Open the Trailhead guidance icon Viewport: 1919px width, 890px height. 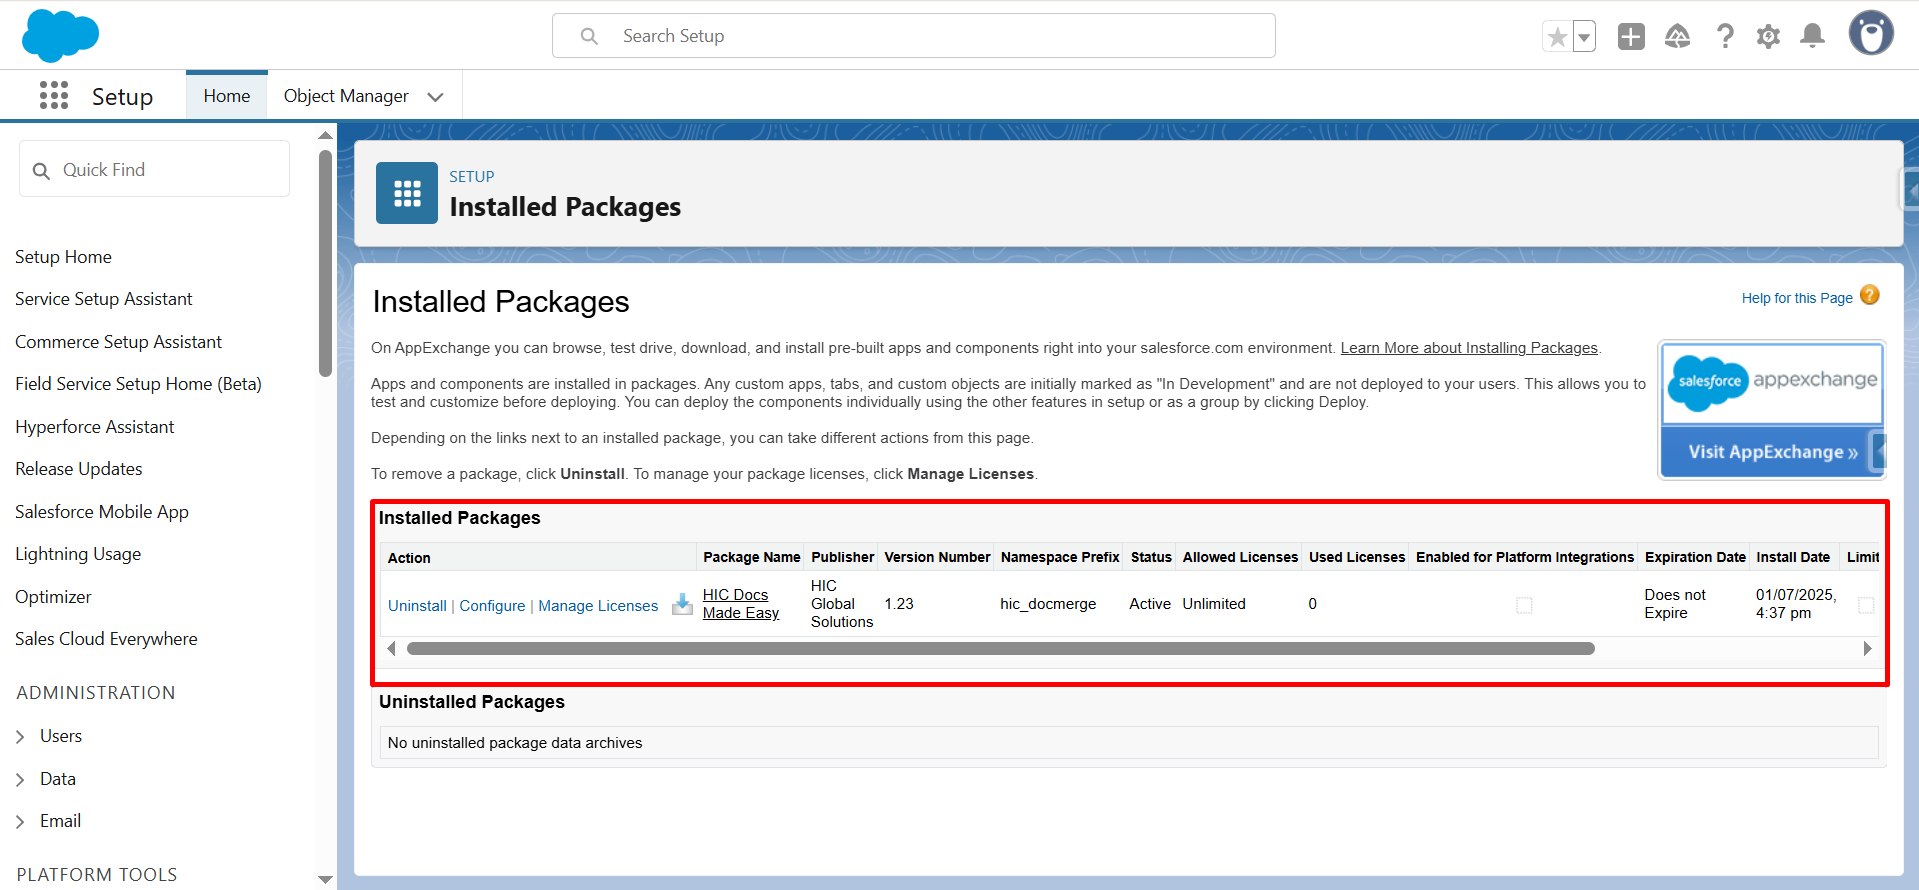[x=1677, y=36]
